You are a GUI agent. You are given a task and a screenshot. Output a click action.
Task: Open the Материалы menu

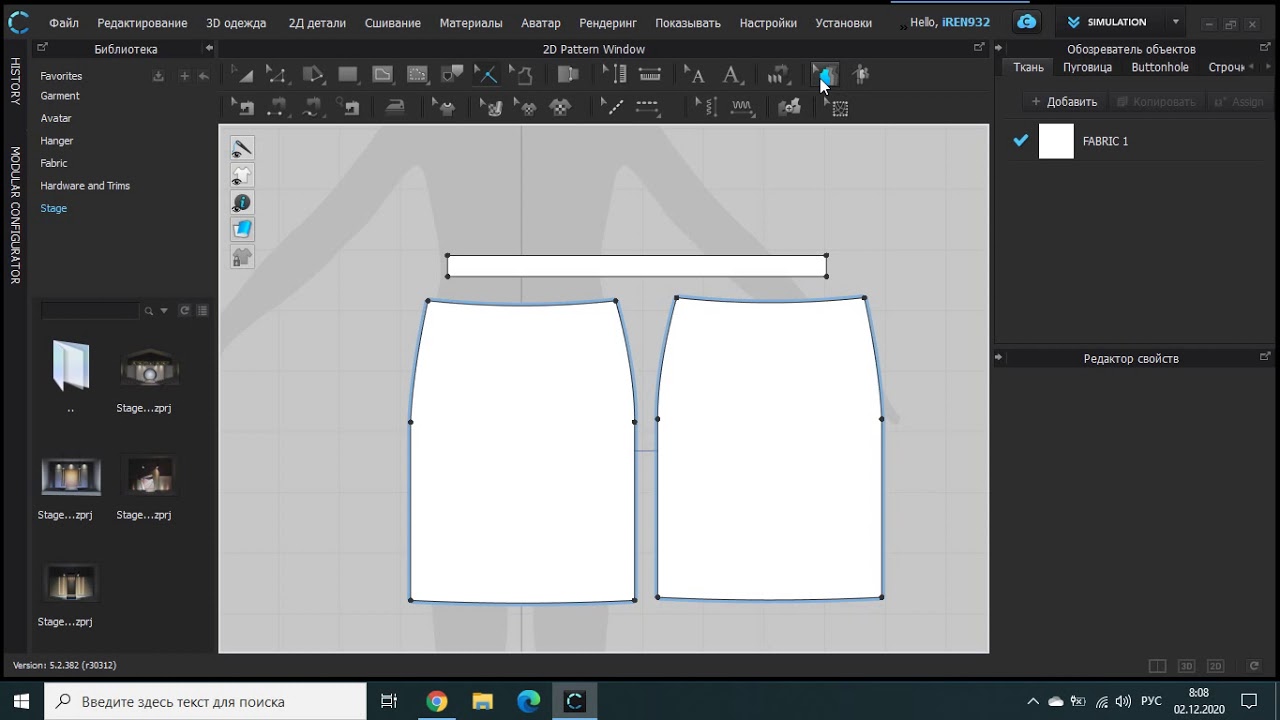click(x=471, y=22)
